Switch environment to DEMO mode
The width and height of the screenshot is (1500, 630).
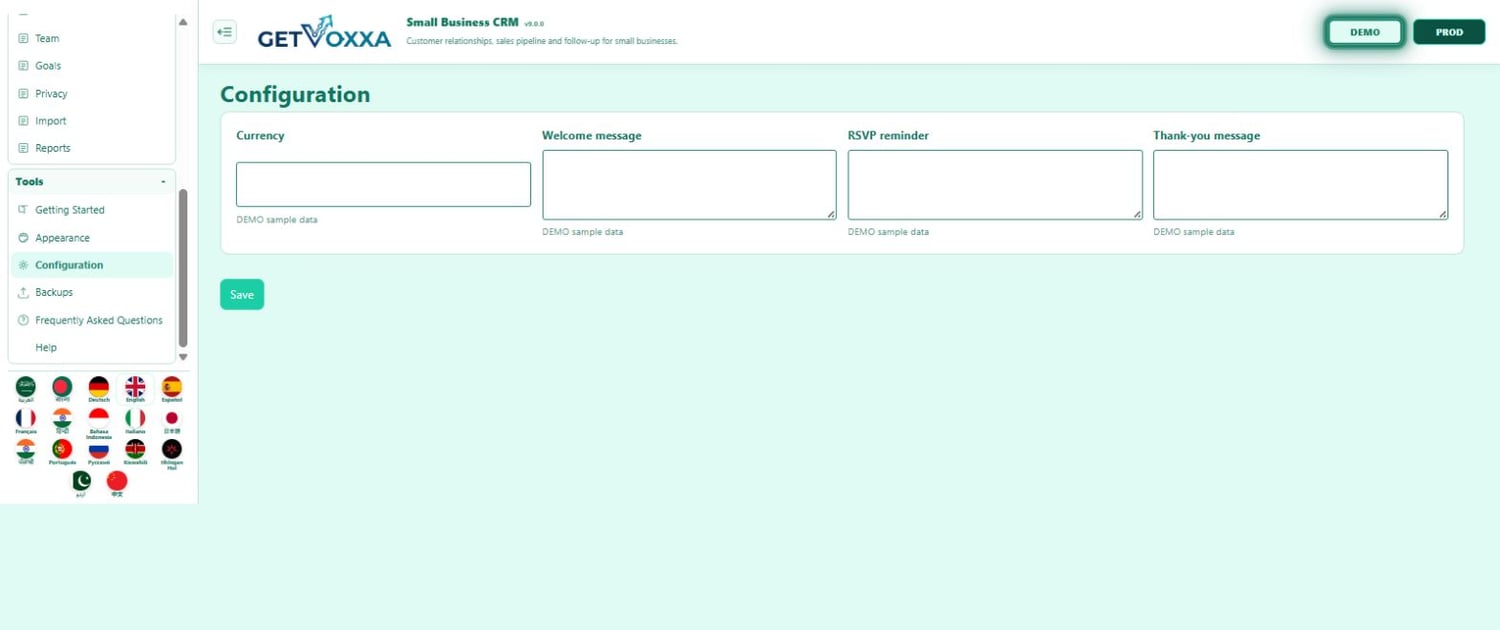(x=1364, y=32)
